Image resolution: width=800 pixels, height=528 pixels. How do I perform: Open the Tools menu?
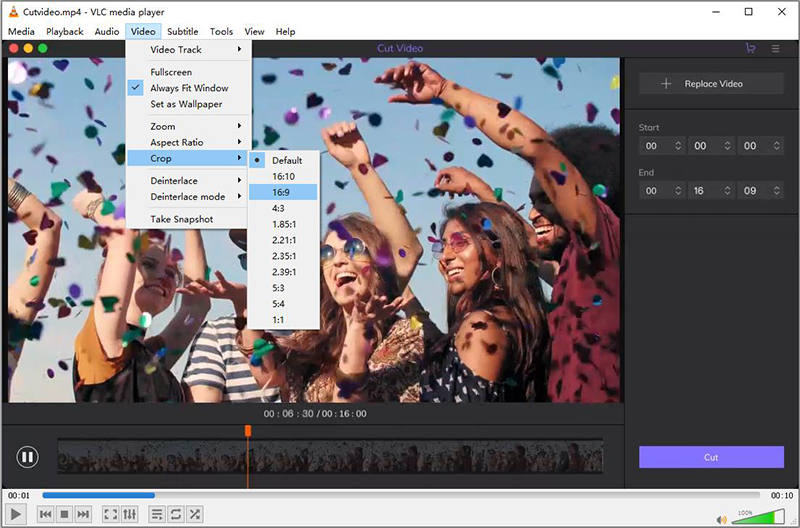click(221, 32)
